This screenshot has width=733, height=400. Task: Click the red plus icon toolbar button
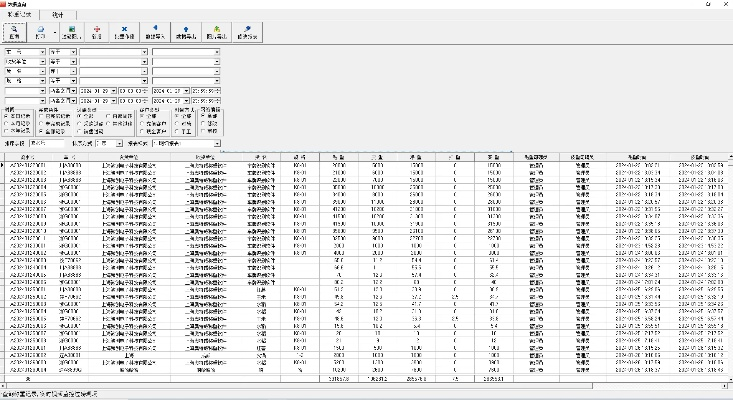point(97,33)
